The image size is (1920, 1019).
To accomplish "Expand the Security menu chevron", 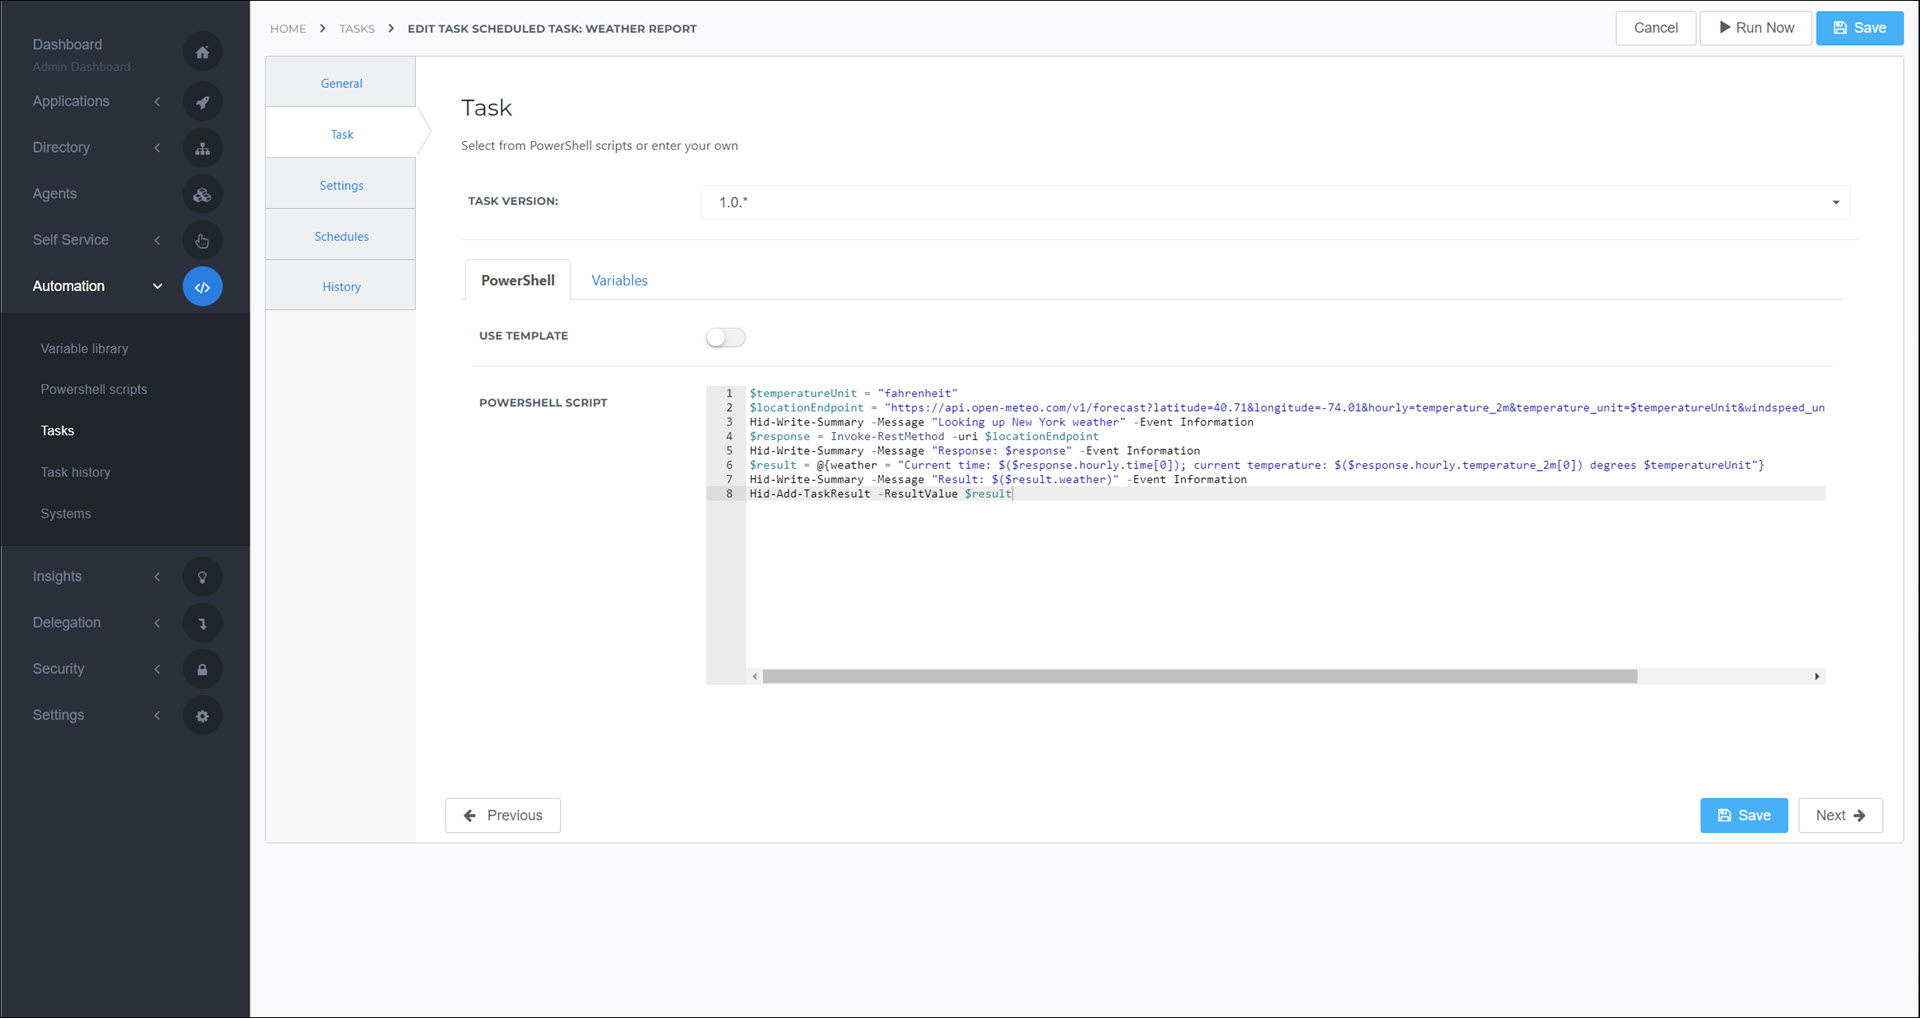I will coord(157,669).
